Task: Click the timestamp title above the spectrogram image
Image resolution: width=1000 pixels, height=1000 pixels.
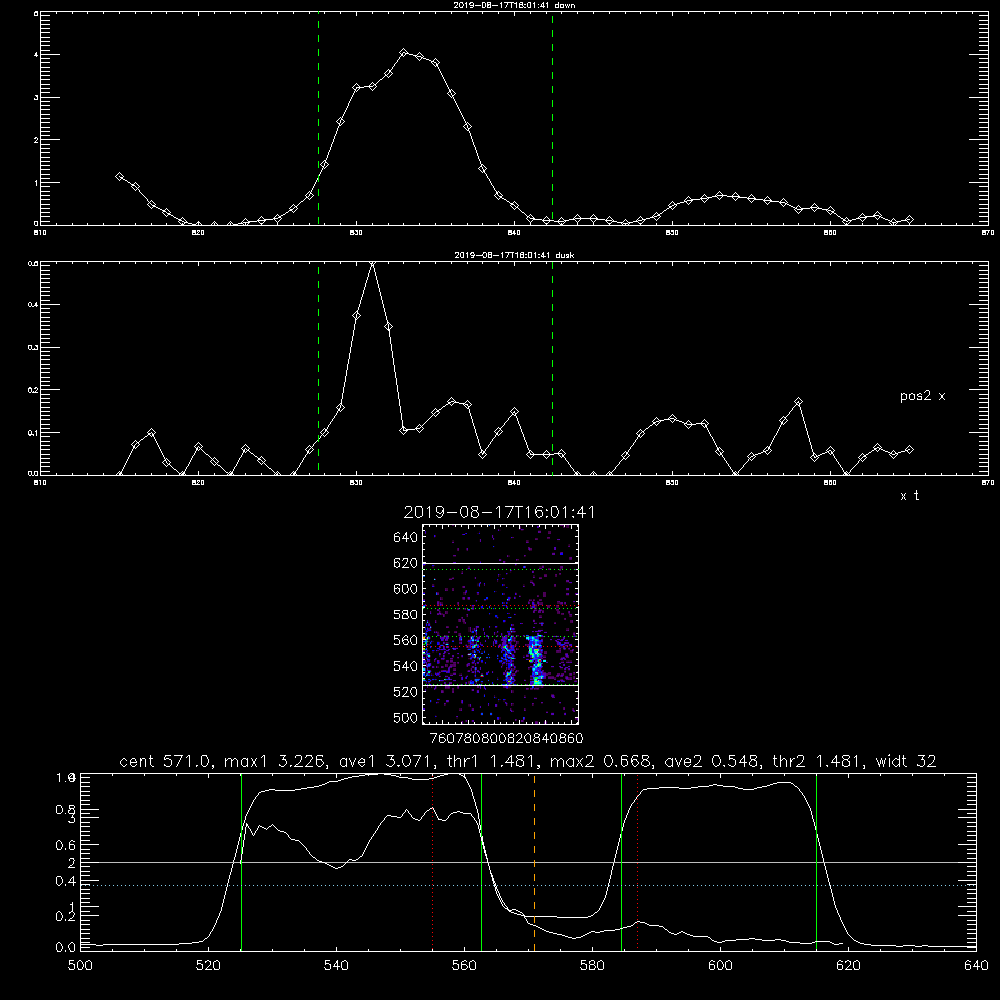Action: pyautogui.click(x=499, y=512)
